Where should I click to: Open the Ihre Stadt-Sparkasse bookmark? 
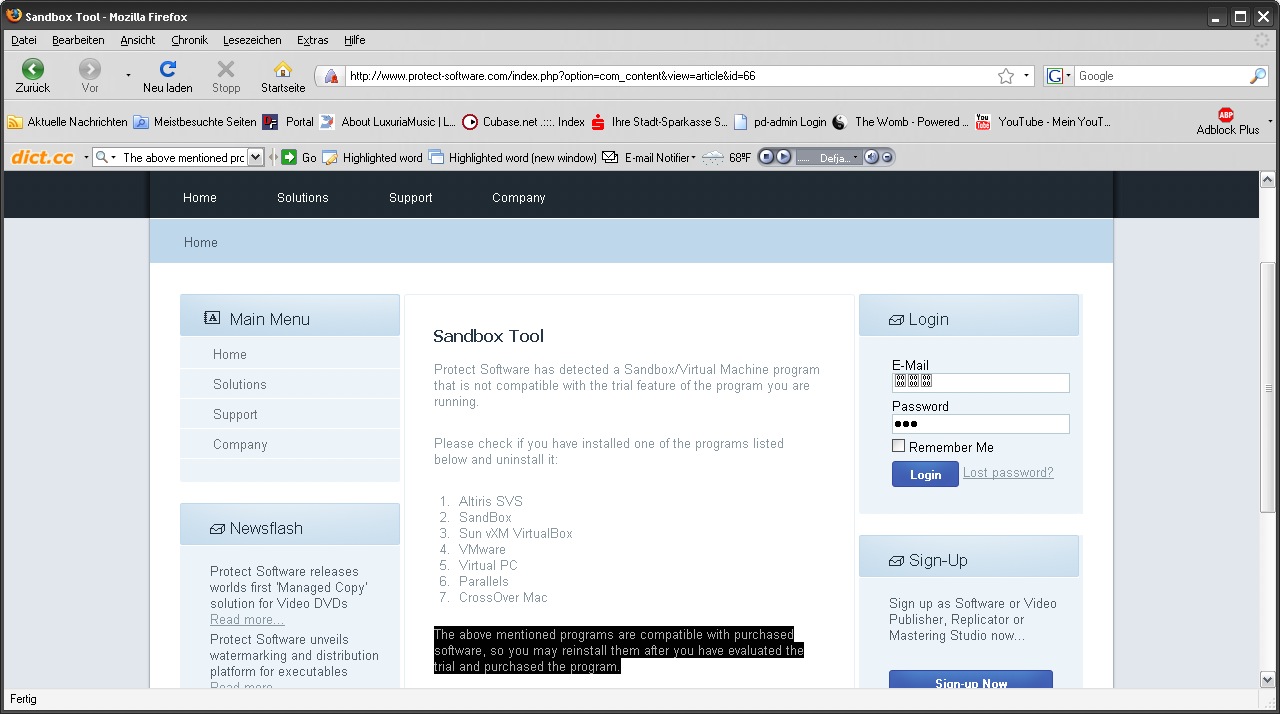coord(659,122)
